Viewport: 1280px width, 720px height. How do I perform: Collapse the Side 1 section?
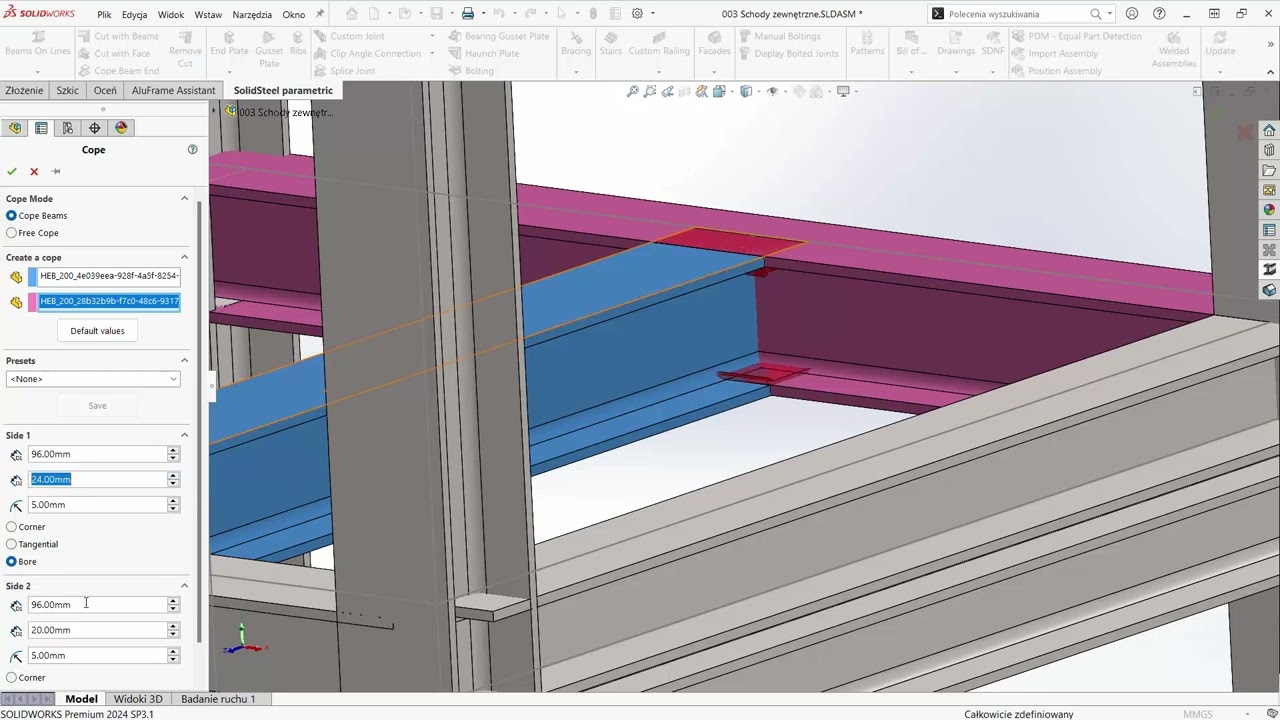click(184, 435)
